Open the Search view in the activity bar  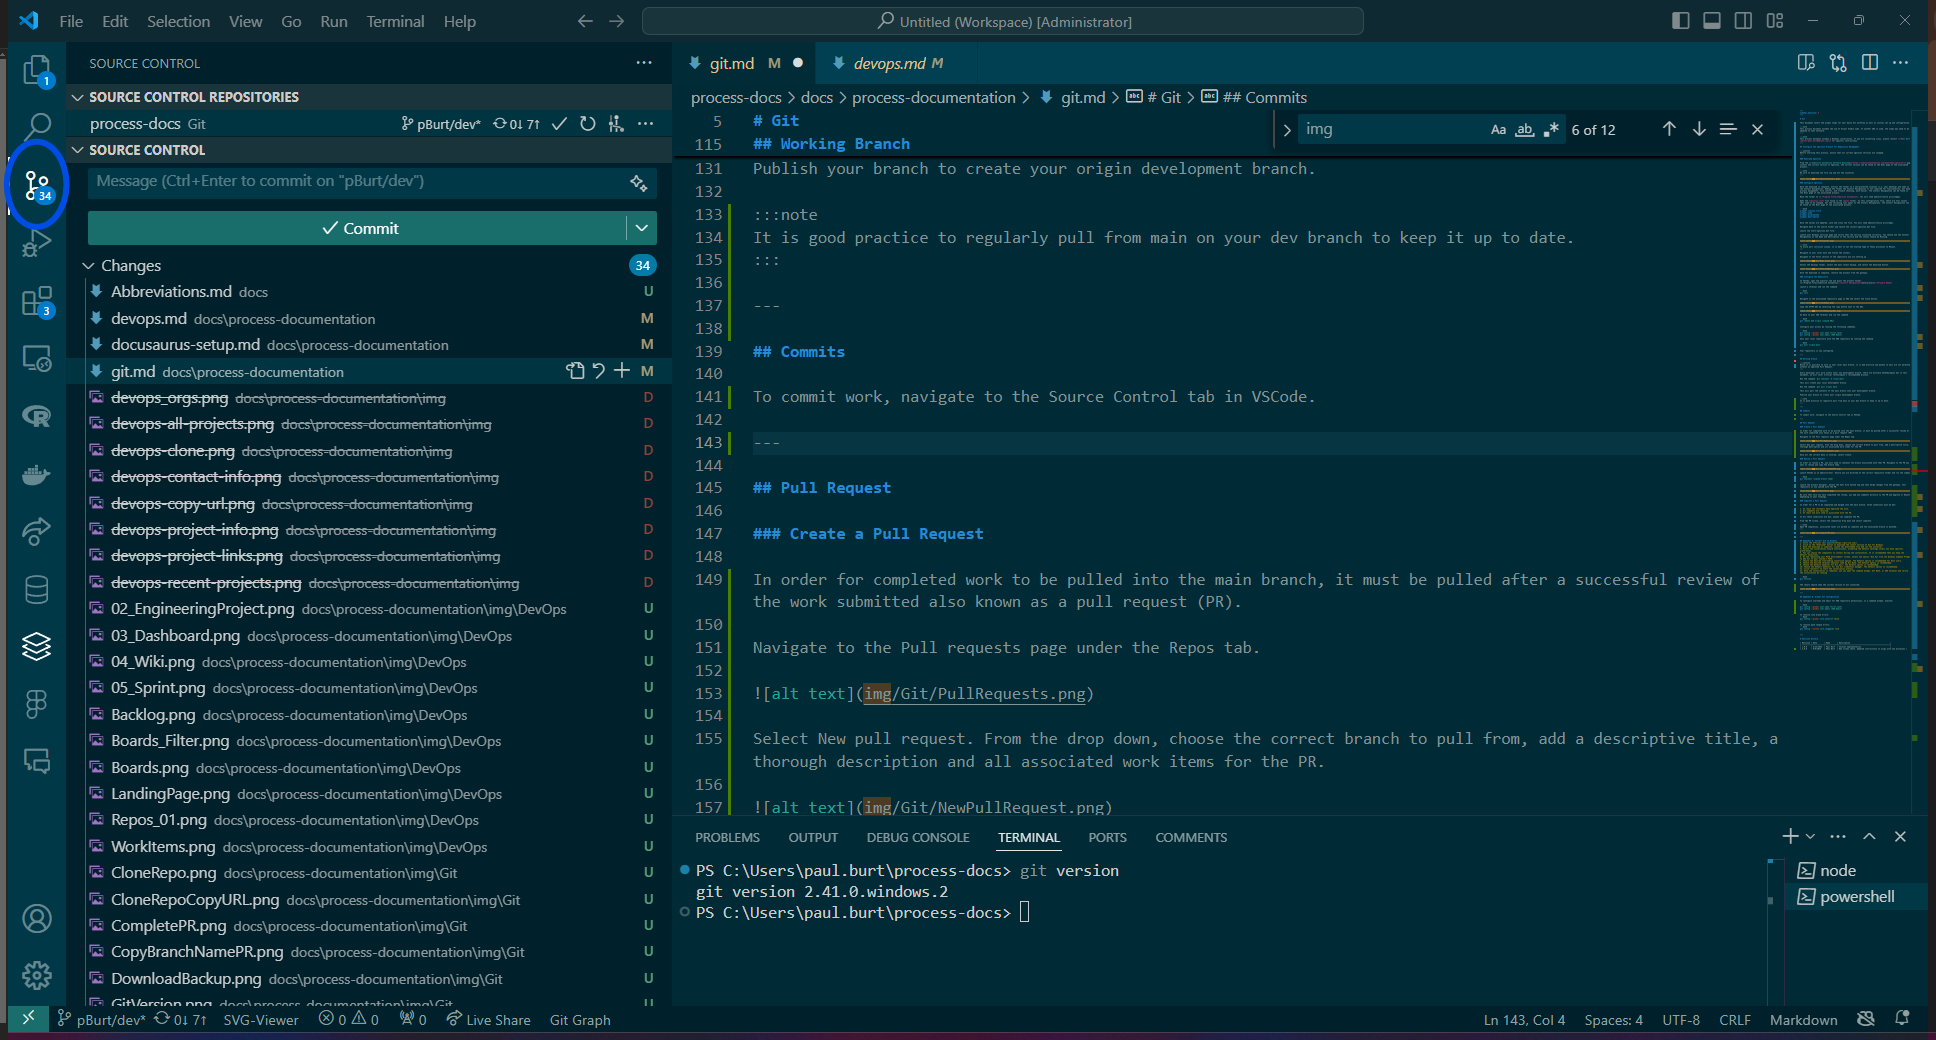coord(37,124)
